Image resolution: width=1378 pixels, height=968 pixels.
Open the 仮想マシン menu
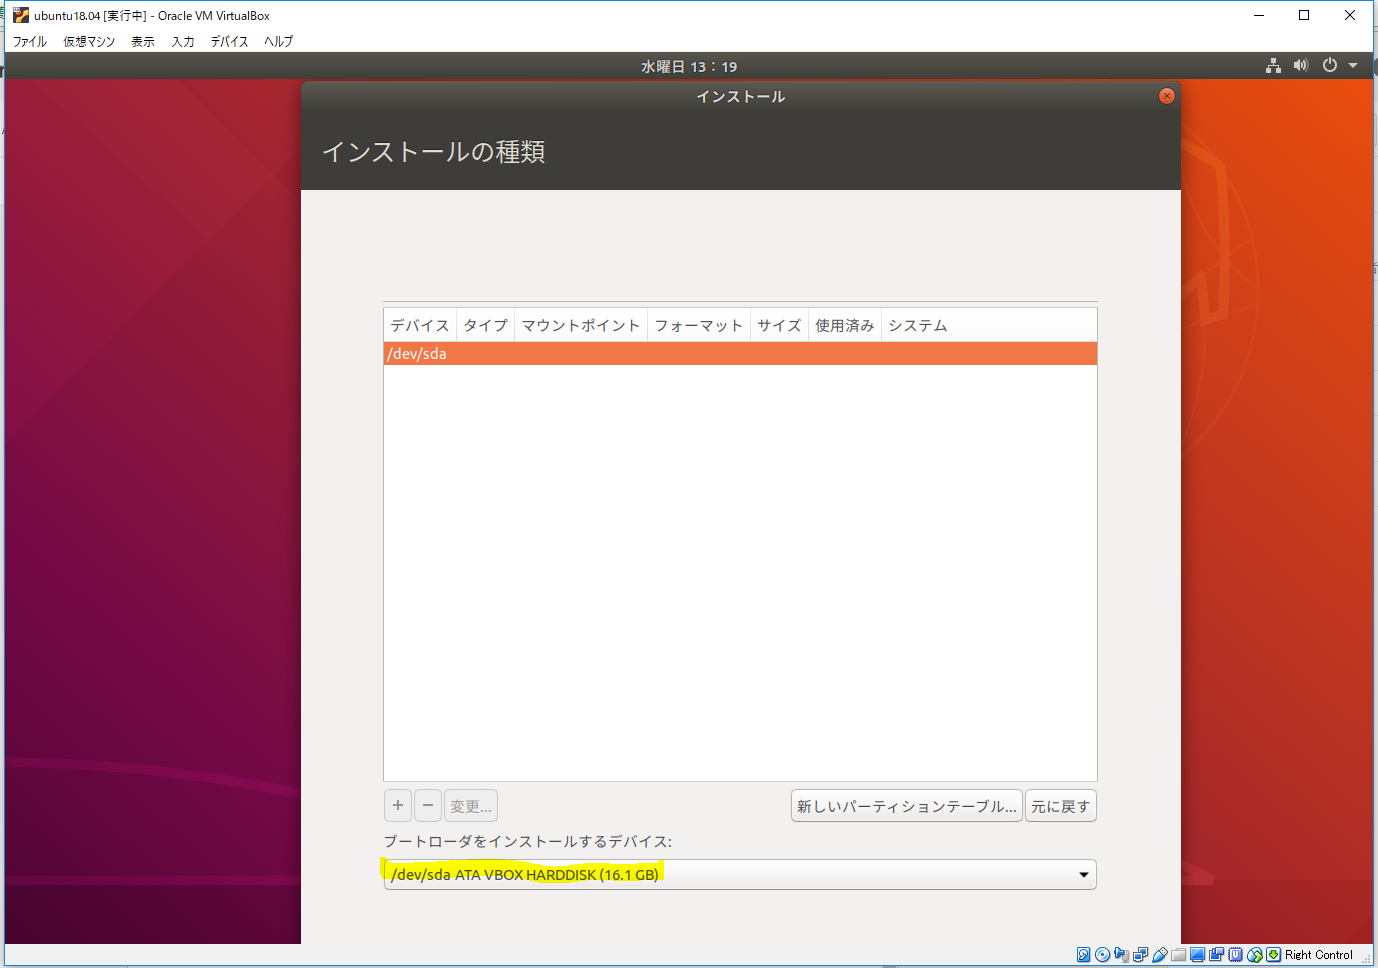pyautogui.click(x=89, y=41)
